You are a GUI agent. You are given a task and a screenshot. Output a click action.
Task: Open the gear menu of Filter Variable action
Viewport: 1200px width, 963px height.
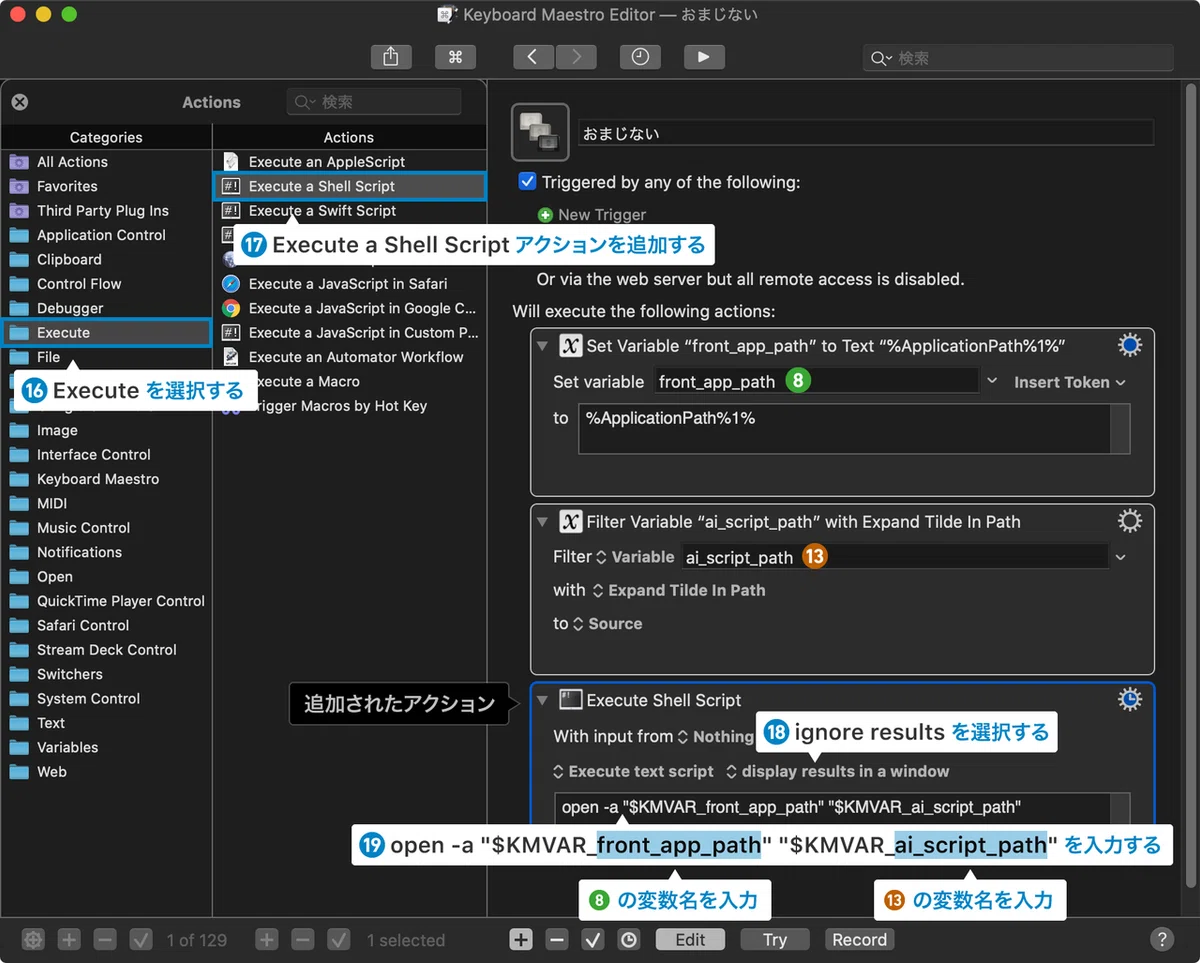tap(1129, 521)
